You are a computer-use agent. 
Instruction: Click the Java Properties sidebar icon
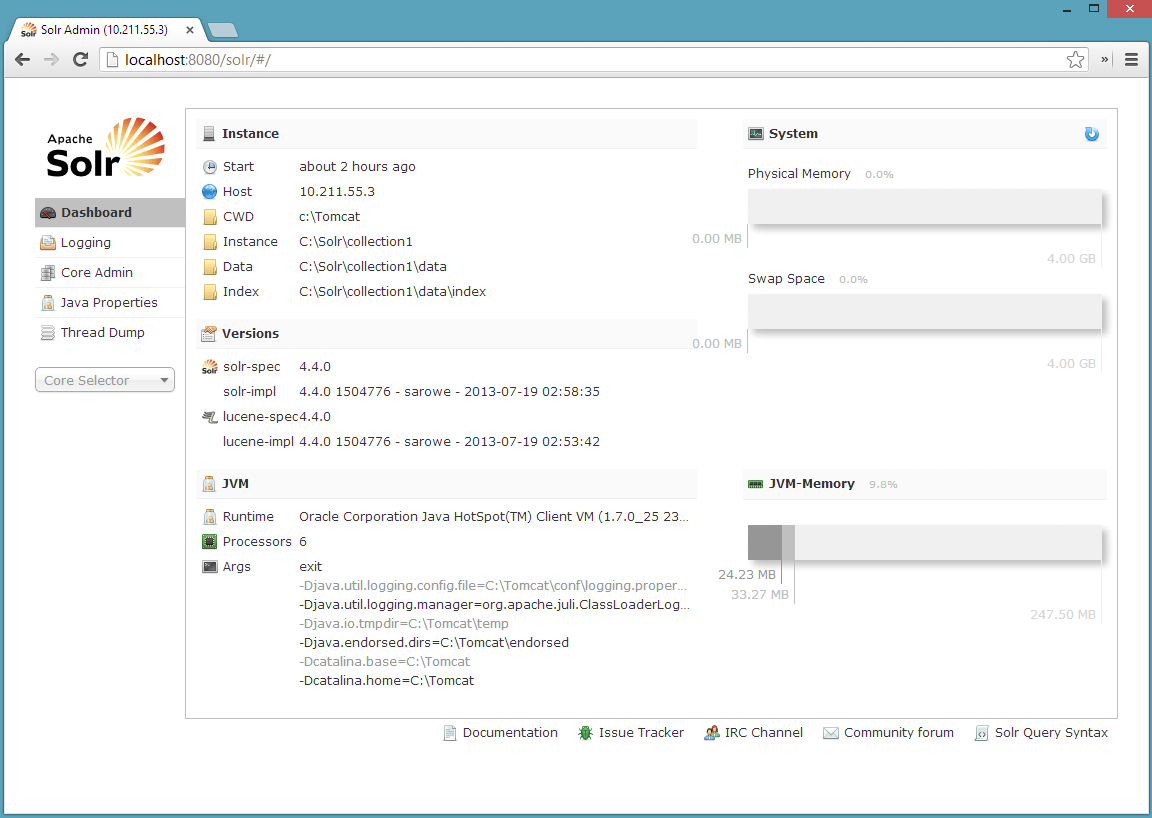click(x=48, y=302)
